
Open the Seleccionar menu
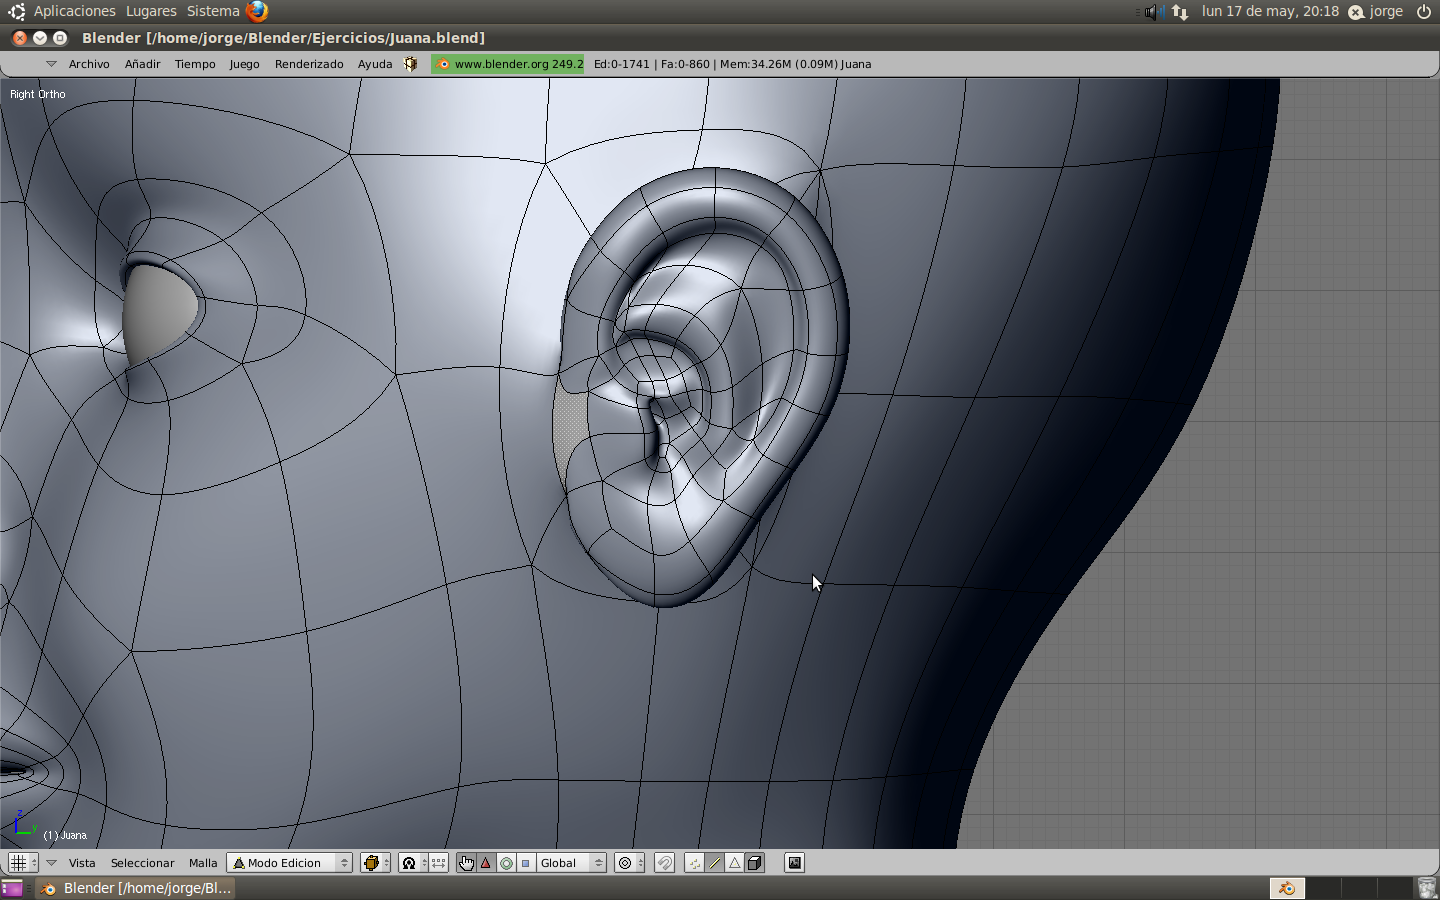pyautogui.click(x=142, y=863)
